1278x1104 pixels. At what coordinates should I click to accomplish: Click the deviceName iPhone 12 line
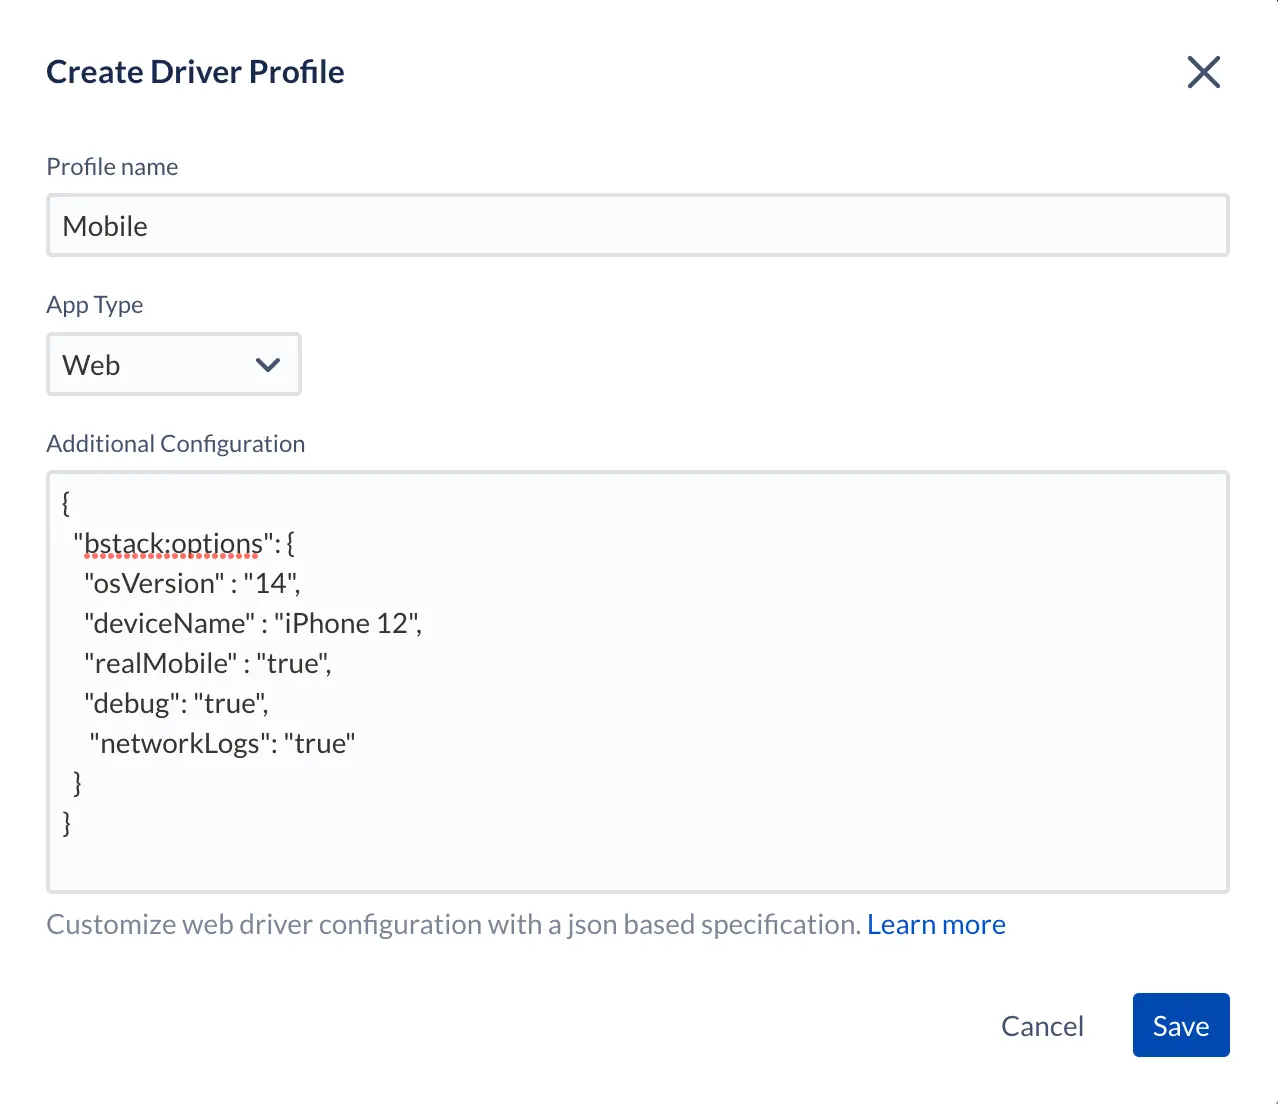coord(252,624)
